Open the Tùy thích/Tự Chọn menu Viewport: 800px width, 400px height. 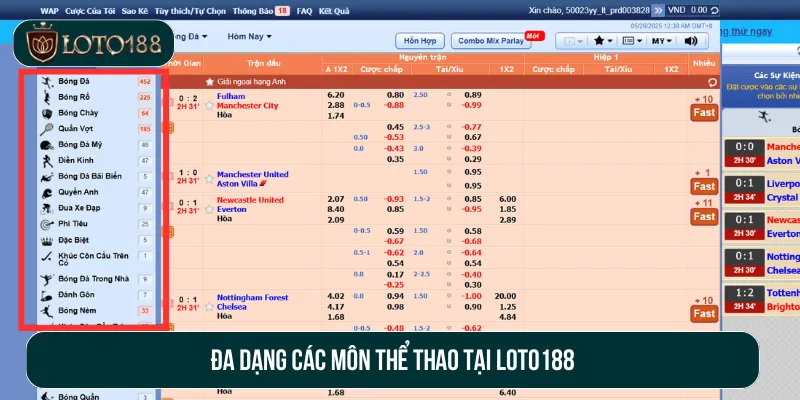190,11
